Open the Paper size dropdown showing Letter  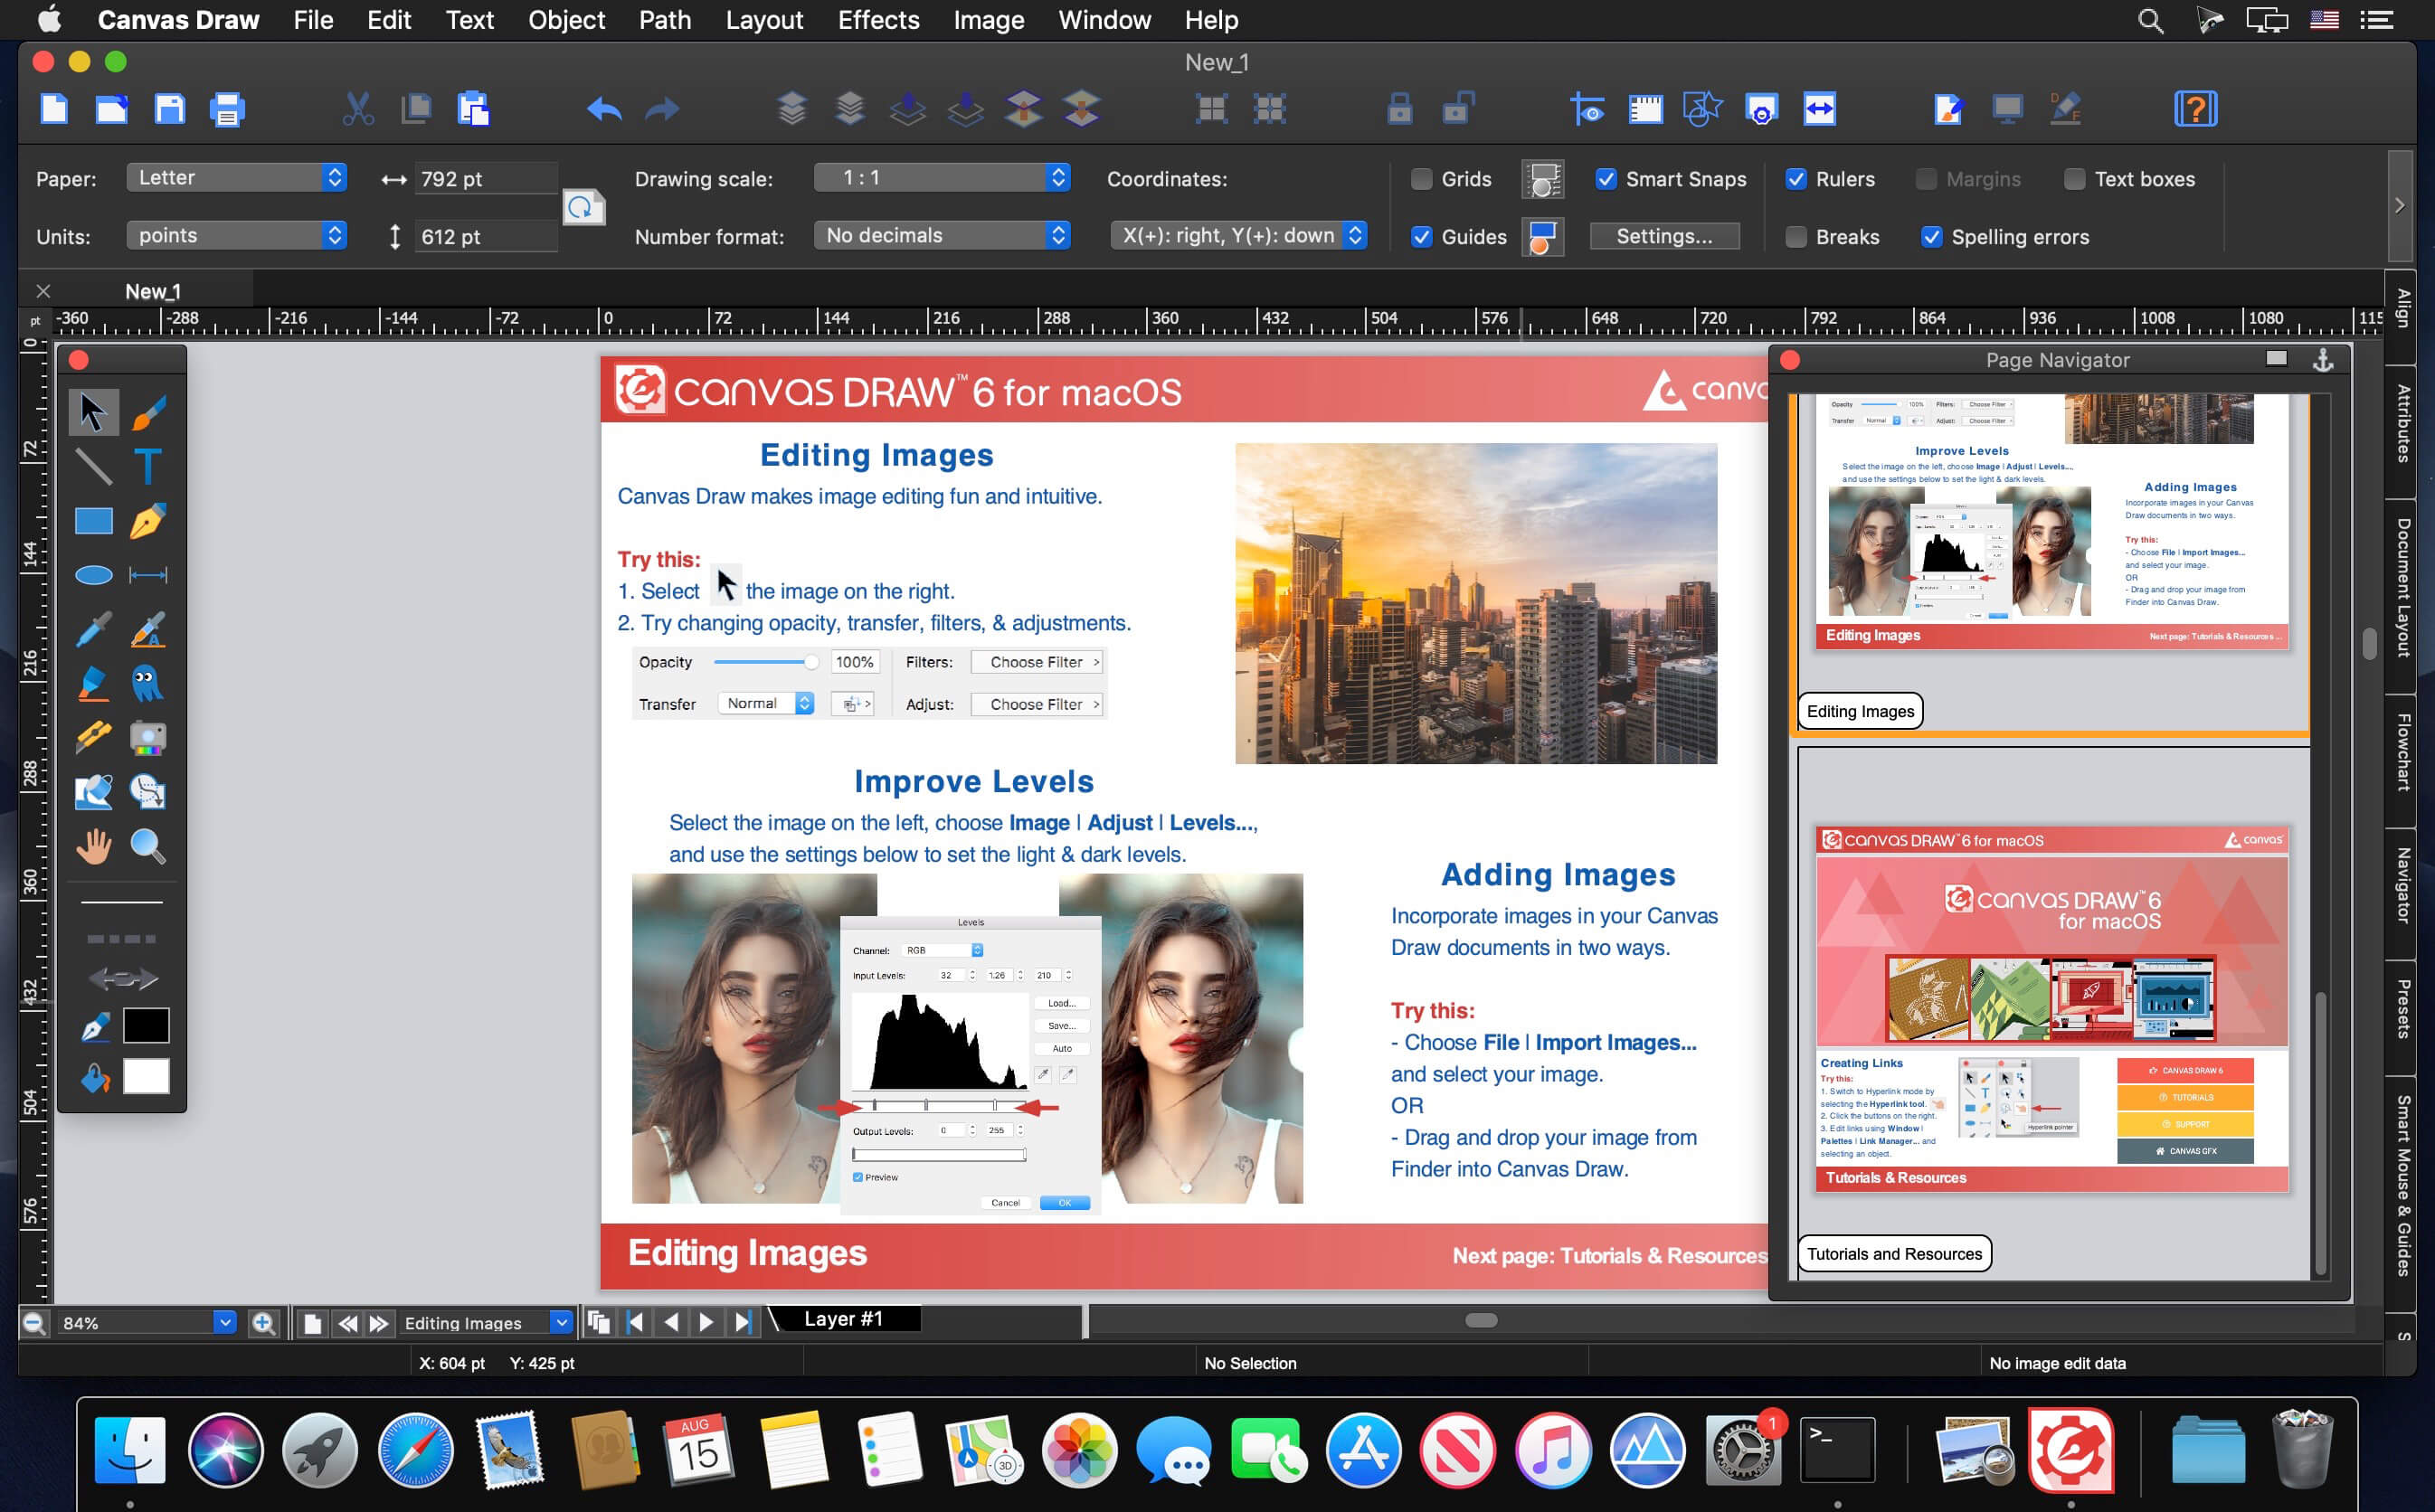(x=237, y=178)
